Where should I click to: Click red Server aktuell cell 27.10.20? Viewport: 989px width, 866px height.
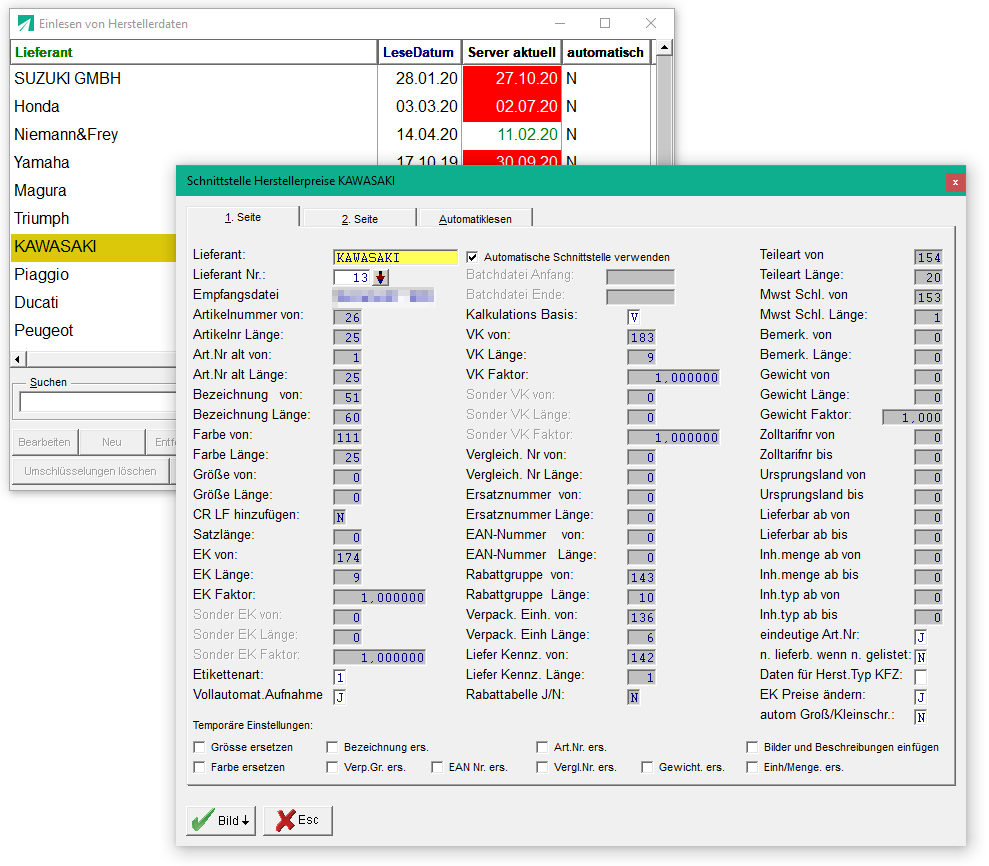tap(512, 78)
